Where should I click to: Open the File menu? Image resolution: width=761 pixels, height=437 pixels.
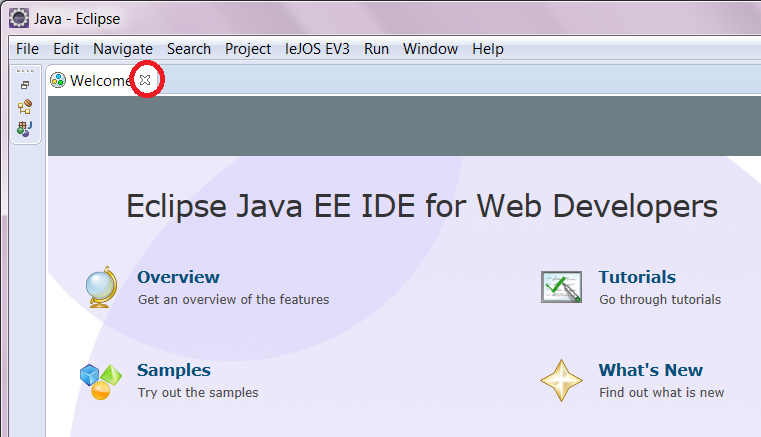pos(27,49)
